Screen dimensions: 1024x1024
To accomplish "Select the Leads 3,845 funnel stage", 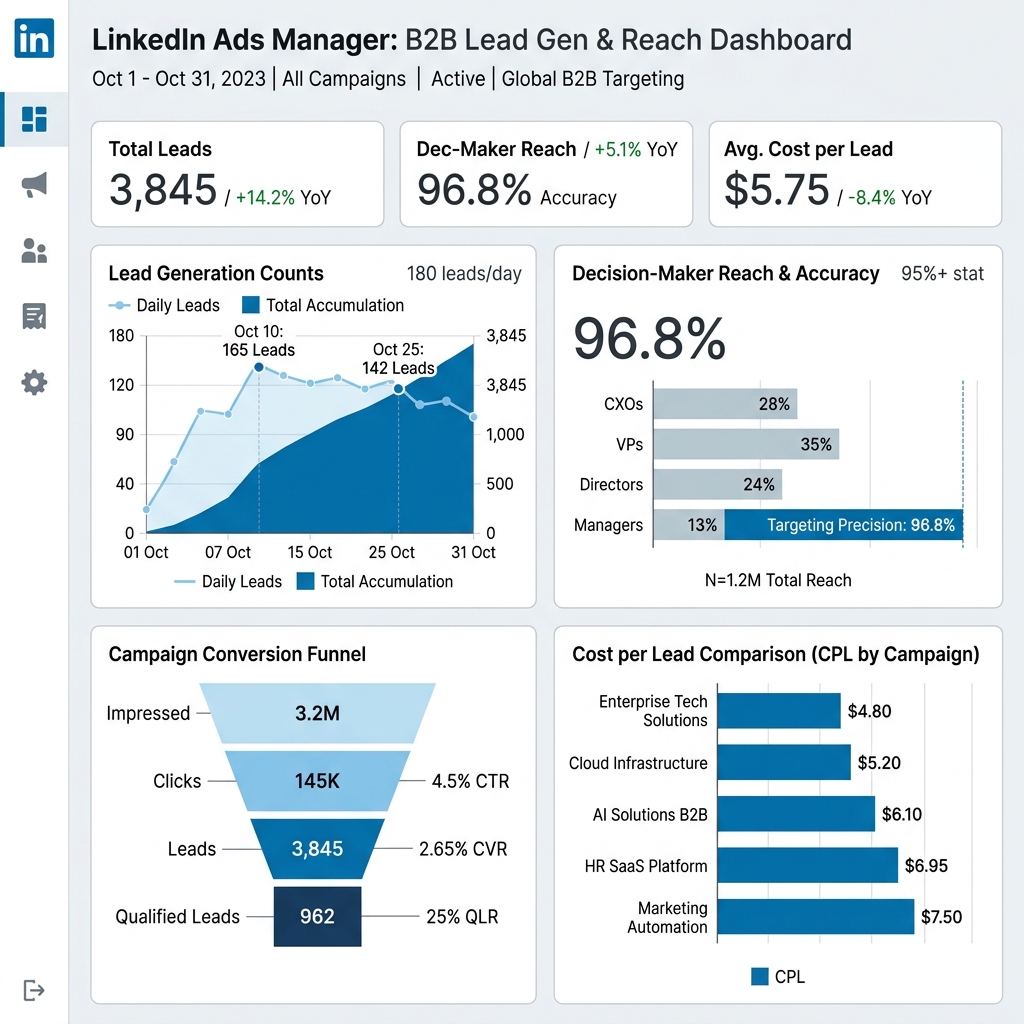I will pyautogui.click(x=317, y=849).
